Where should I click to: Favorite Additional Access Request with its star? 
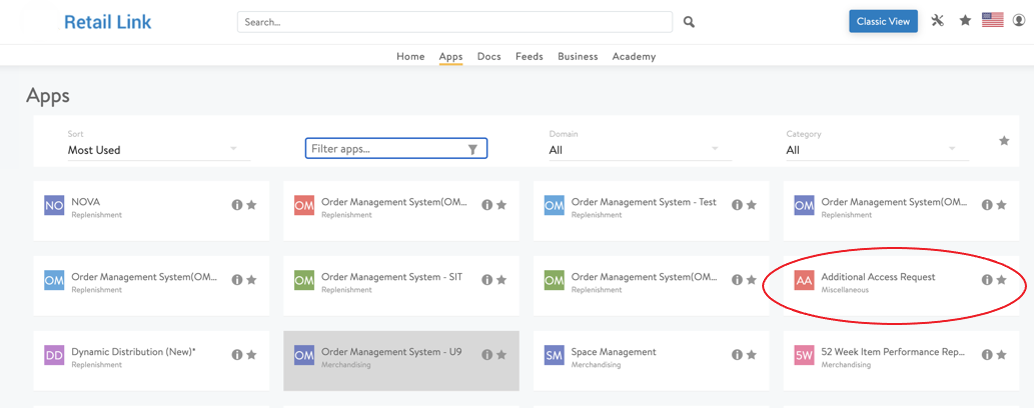[1002, 279]
